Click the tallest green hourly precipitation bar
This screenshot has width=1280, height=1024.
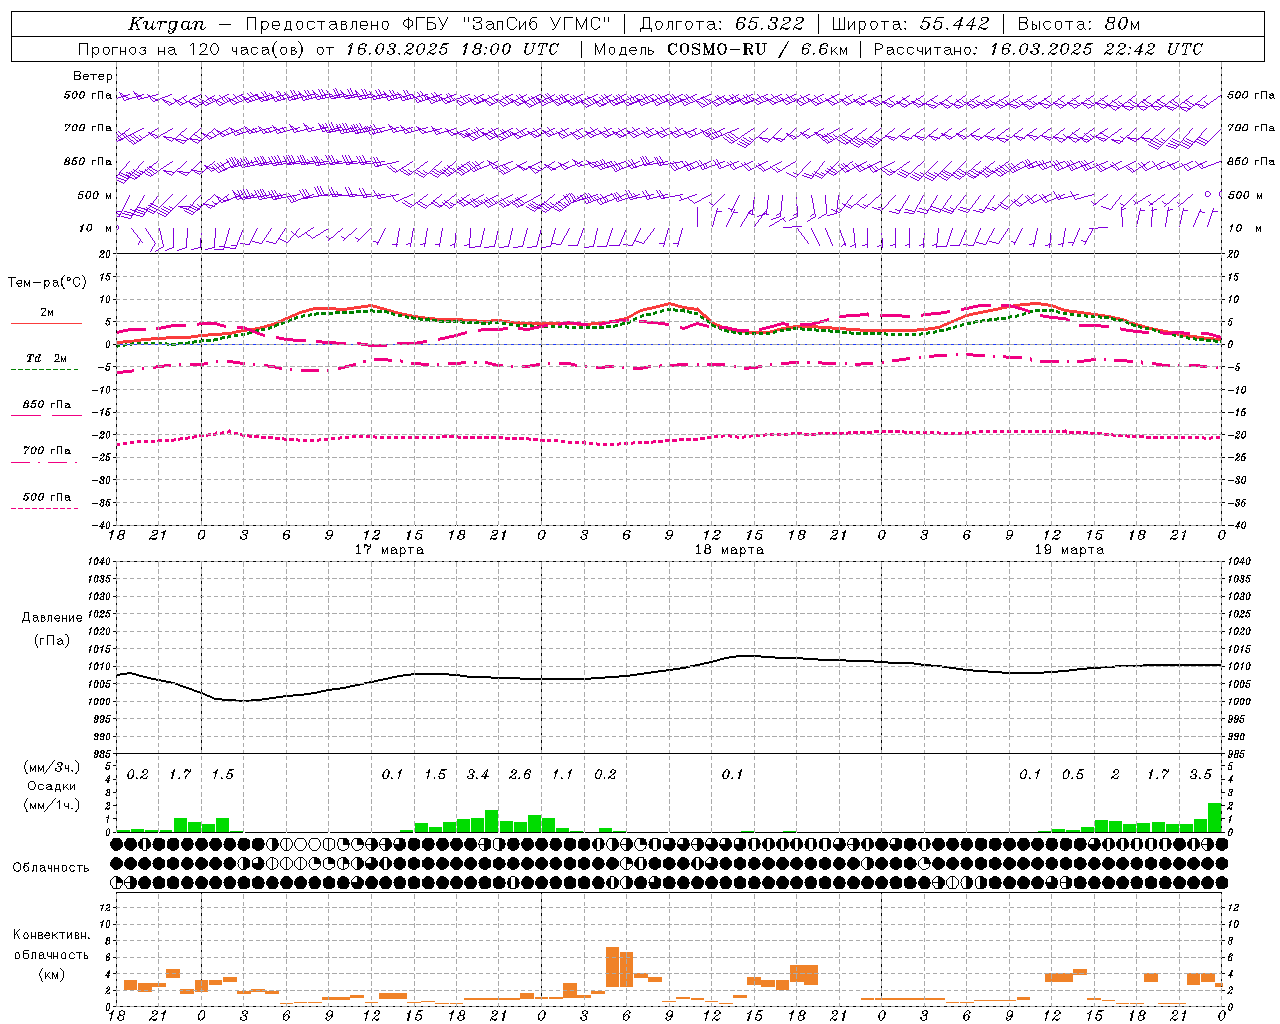pos(1214,817)
